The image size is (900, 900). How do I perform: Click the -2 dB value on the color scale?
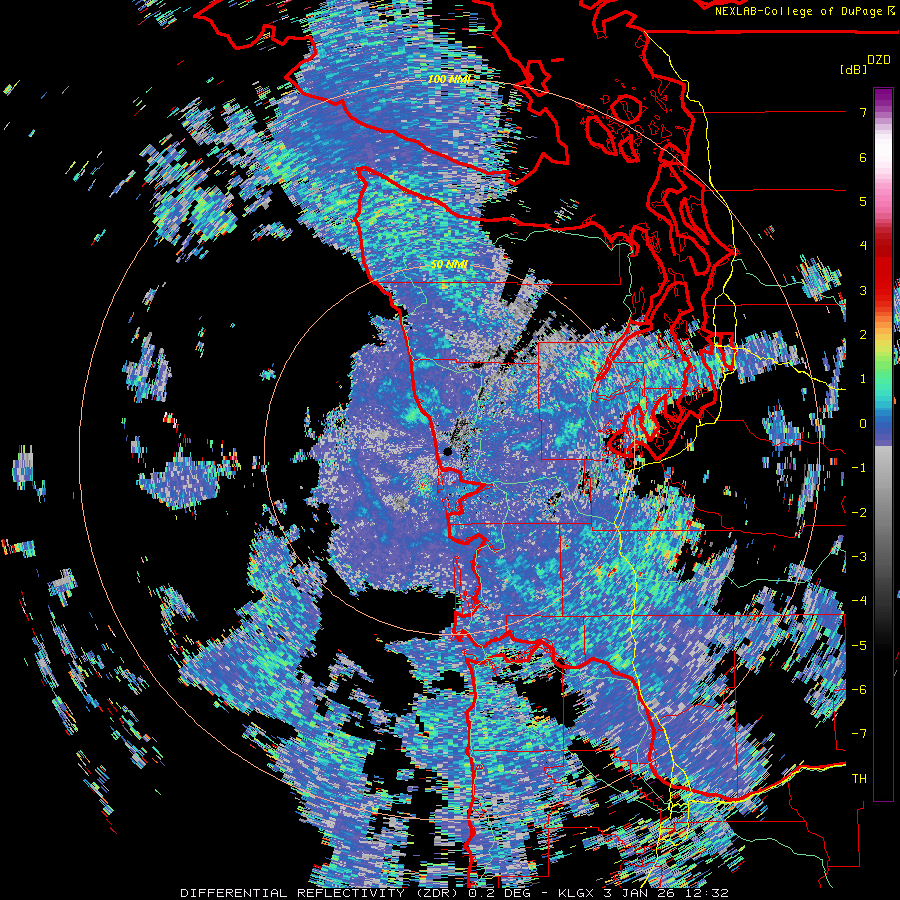click(x=859, y=513)
